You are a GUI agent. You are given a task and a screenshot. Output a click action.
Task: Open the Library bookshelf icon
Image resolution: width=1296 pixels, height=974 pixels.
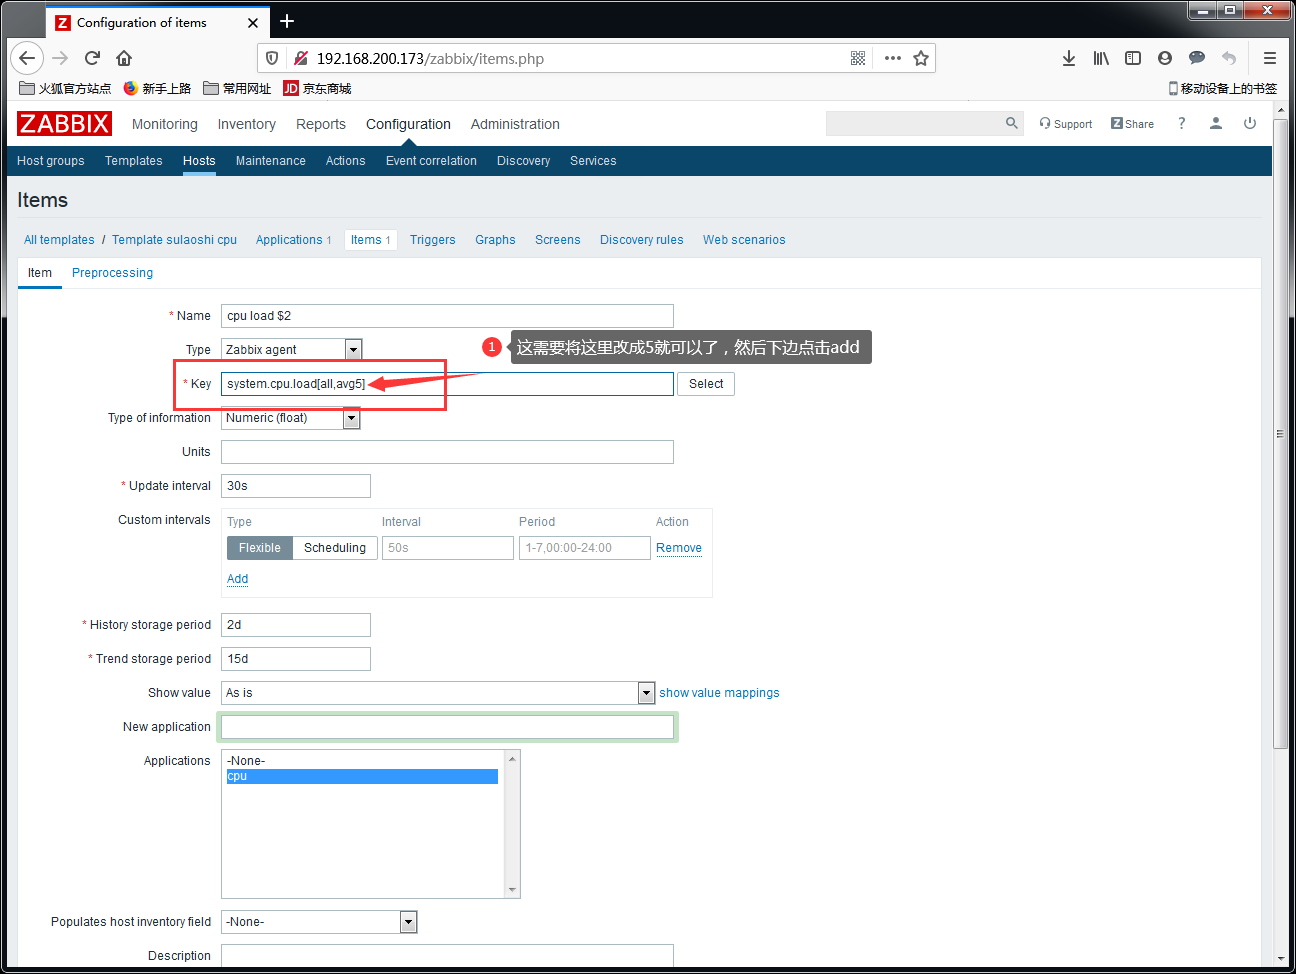point(1101,58)
